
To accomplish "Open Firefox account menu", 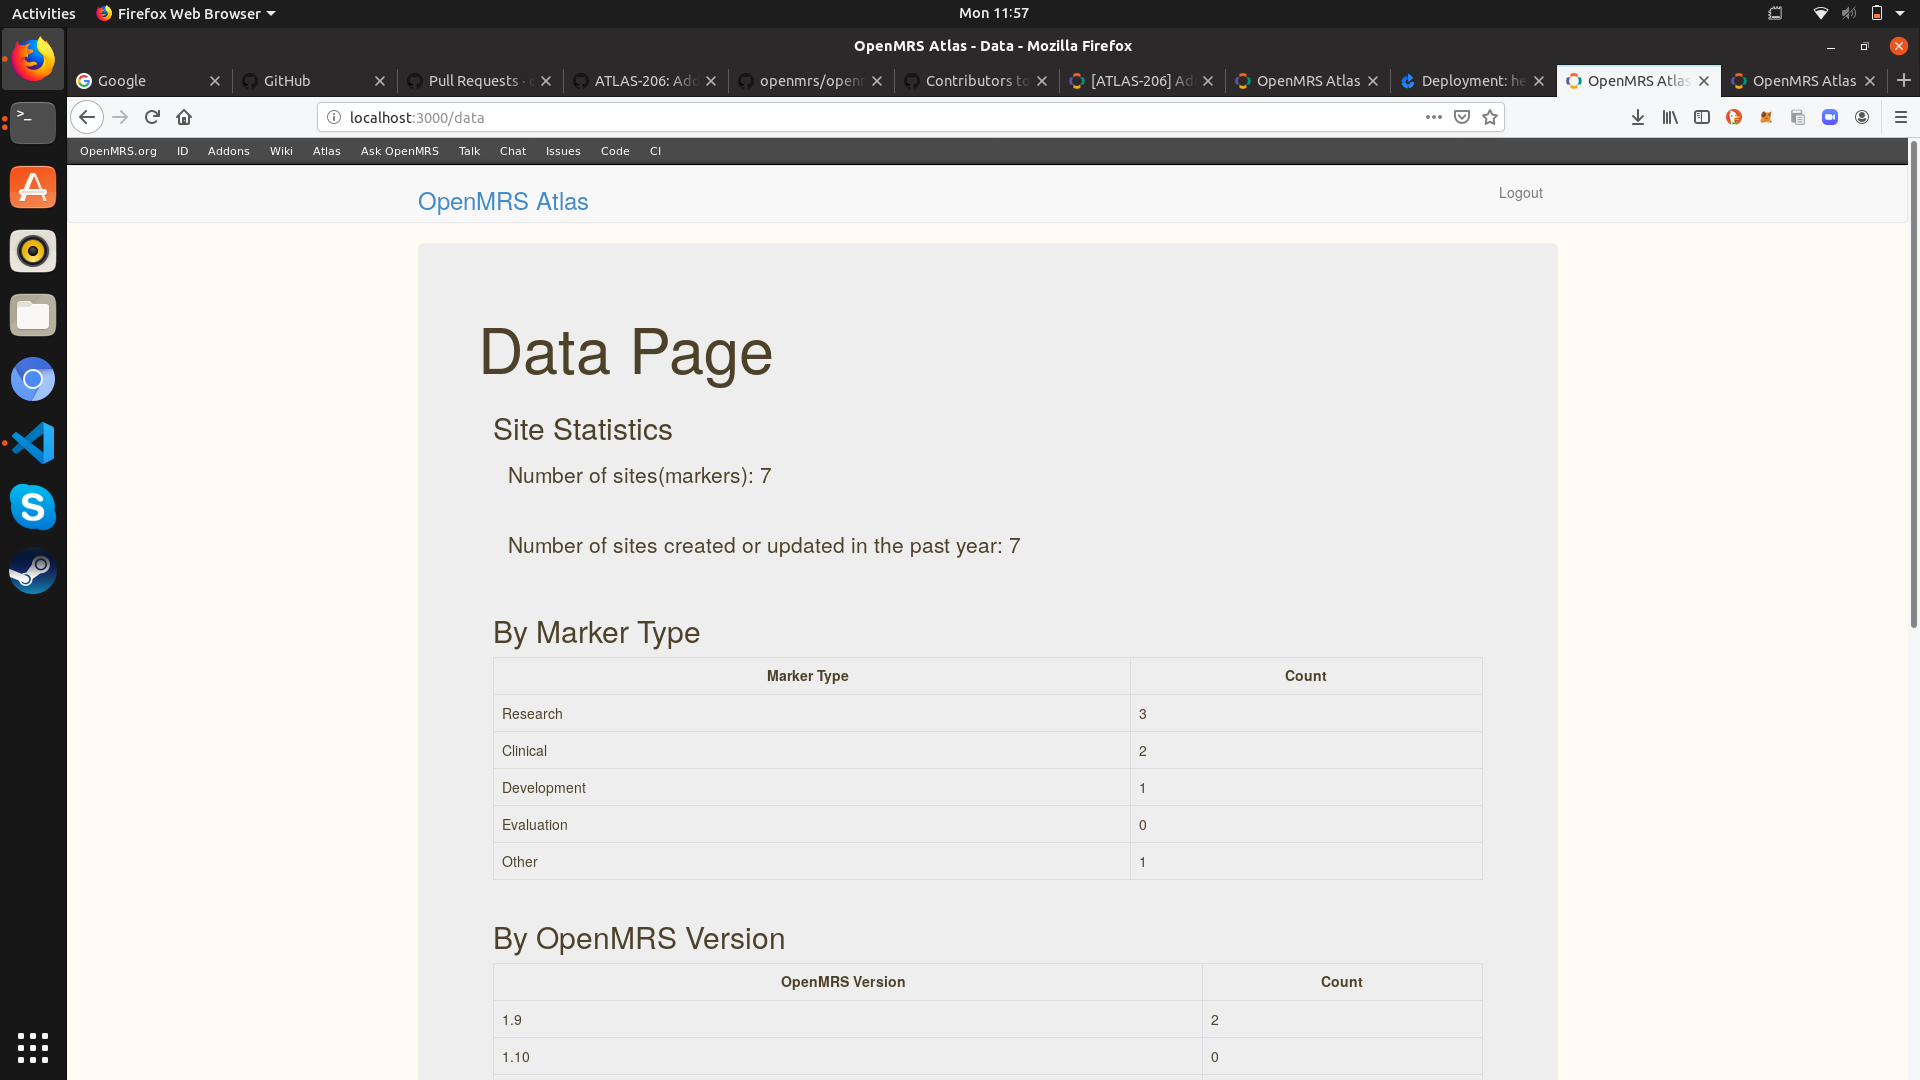I will pyautogui.click(x=1862, y=117).
